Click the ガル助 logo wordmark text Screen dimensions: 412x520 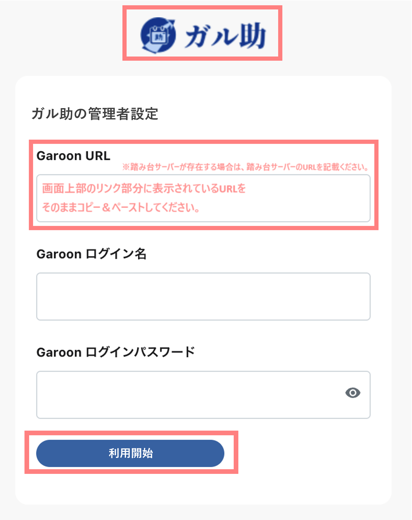point(225,35)
